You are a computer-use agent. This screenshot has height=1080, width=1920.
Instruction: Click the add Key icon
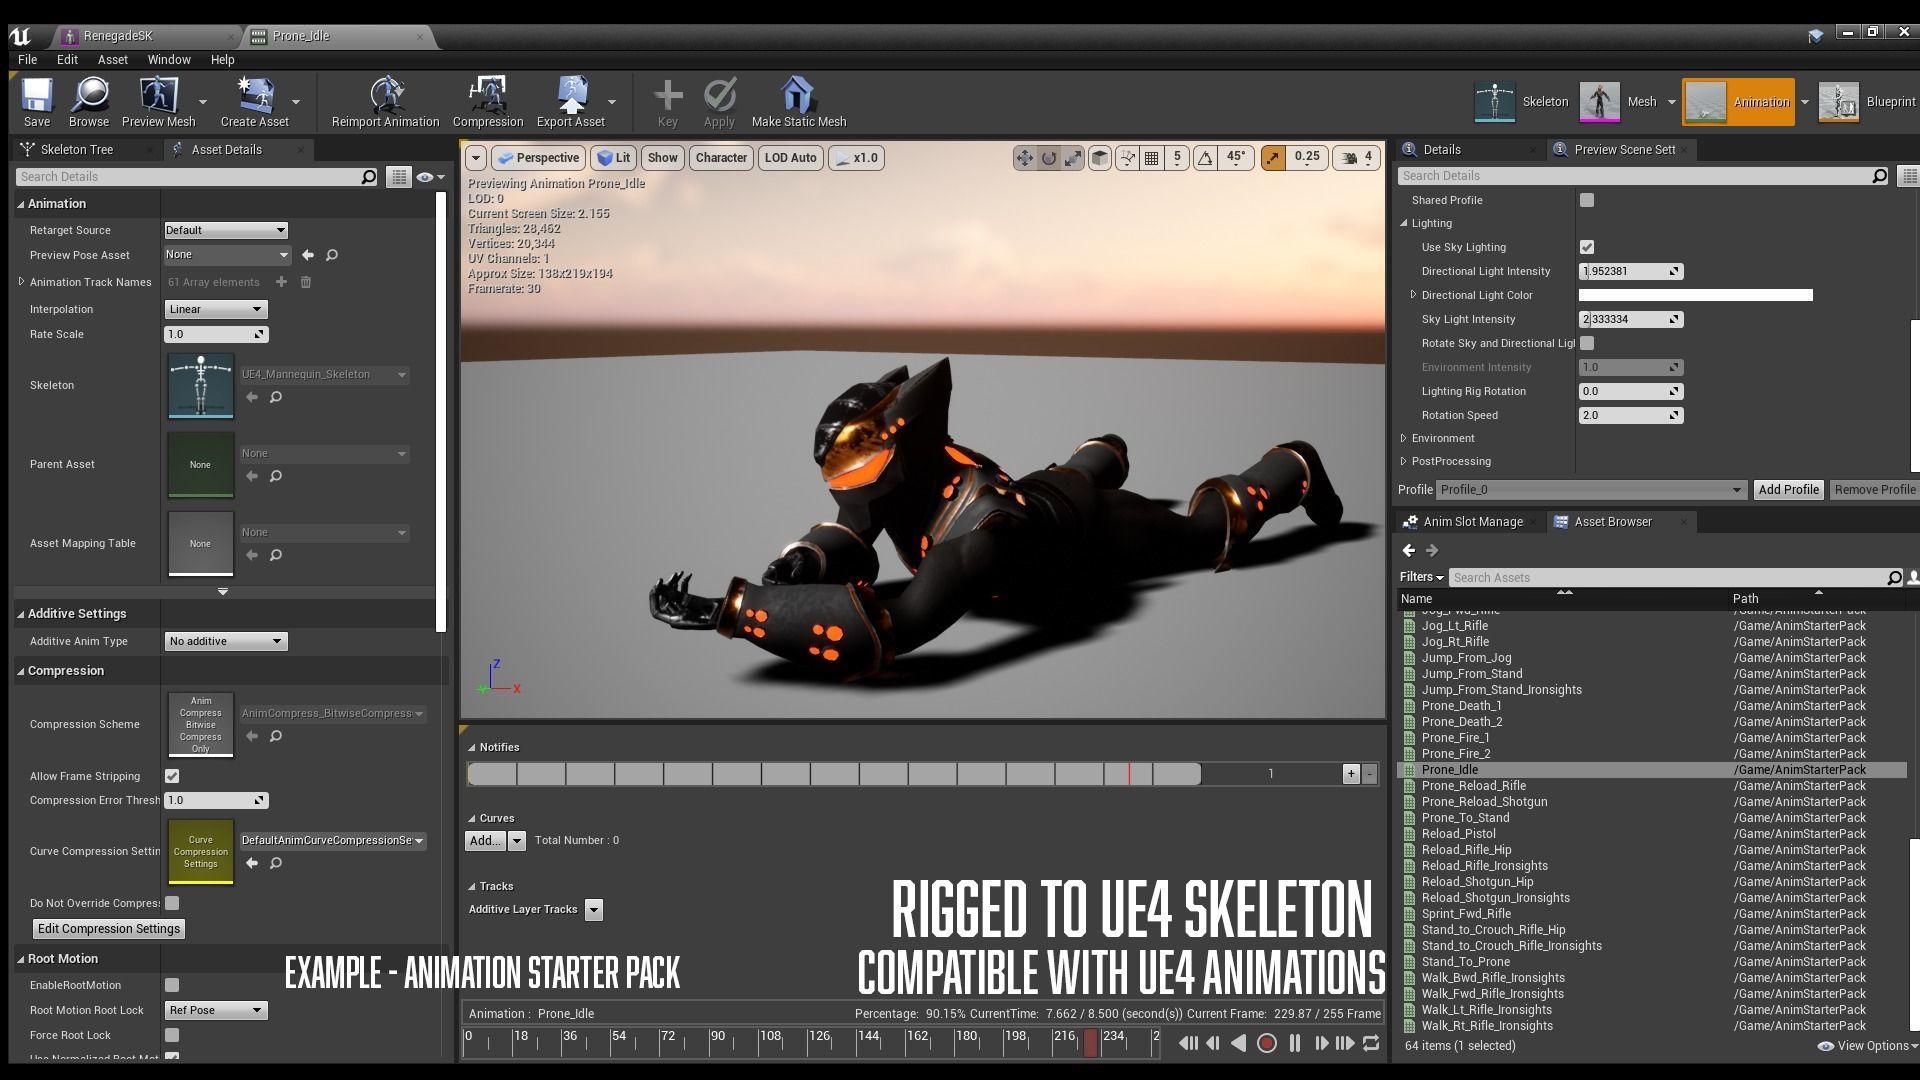667,101
